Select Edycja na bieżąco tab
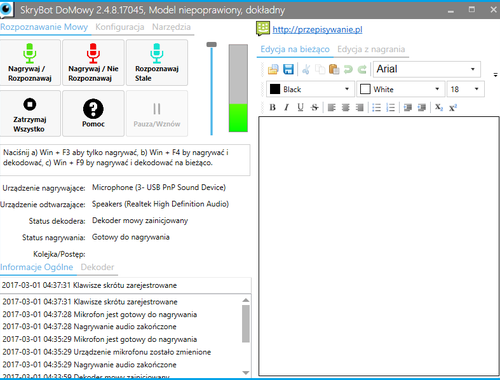This screenshot has height=380, width=500. pyautogui.click(x=295, y=49)
